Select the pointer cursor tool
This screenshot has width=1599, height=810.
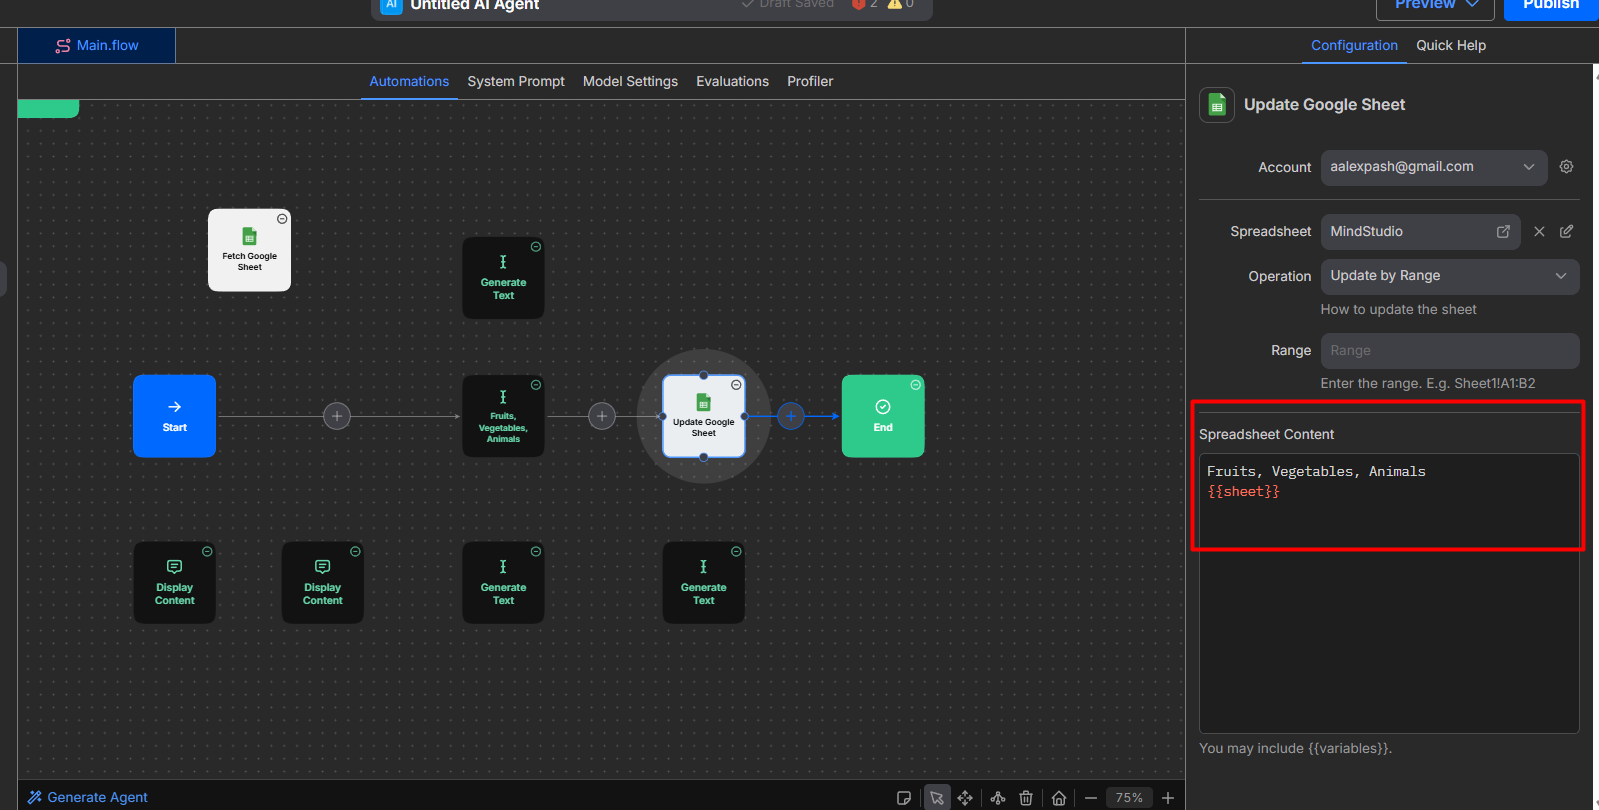[x=937, y=798]
